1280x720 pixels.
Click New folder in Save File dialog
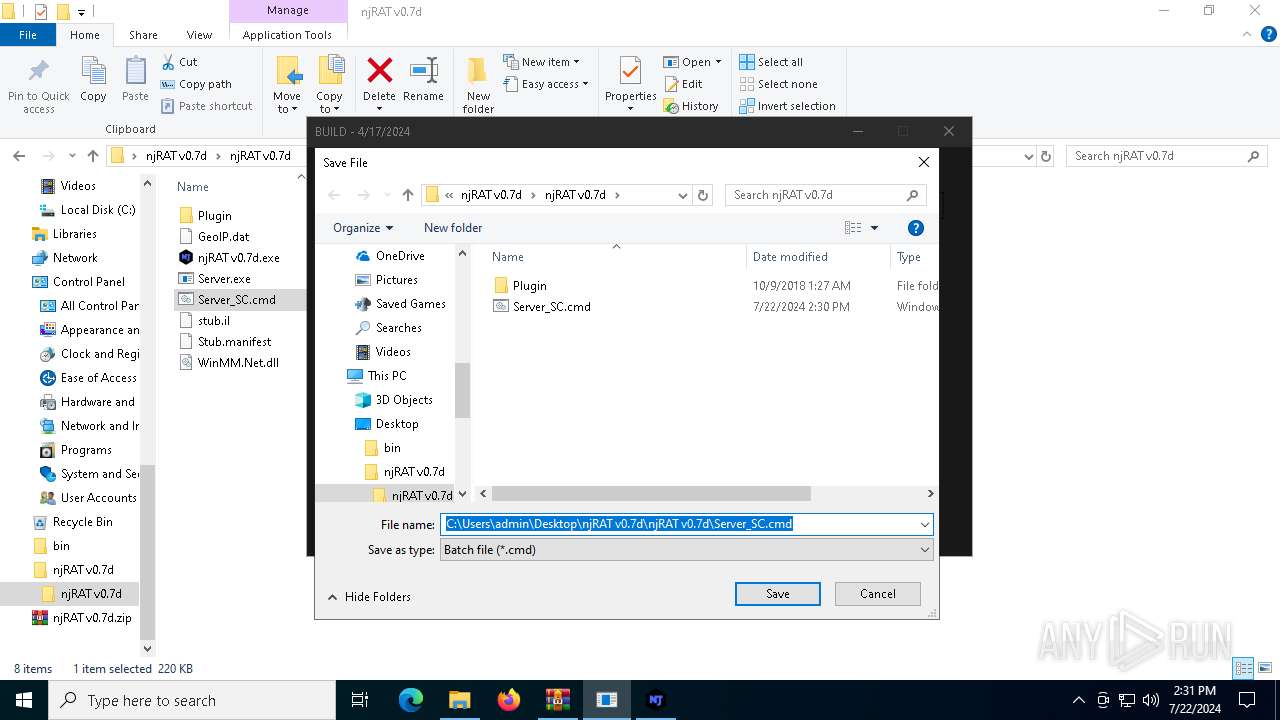pyautogui.click(x=453, y=228)
